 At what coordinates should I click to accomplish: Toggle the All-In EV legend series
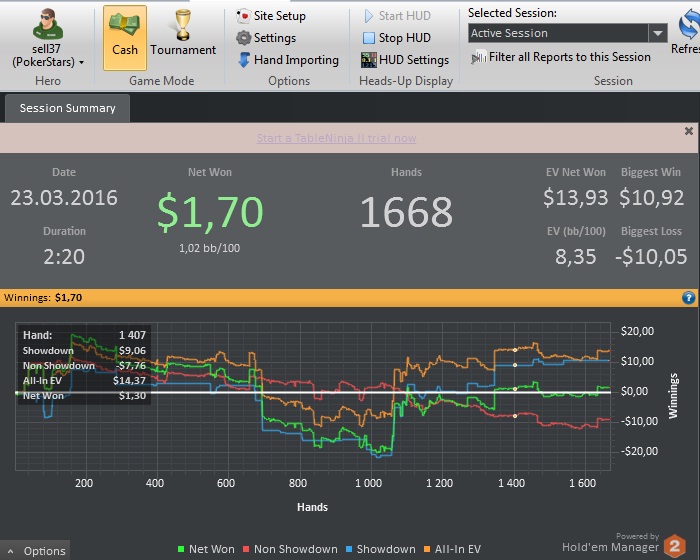point(452,549)
